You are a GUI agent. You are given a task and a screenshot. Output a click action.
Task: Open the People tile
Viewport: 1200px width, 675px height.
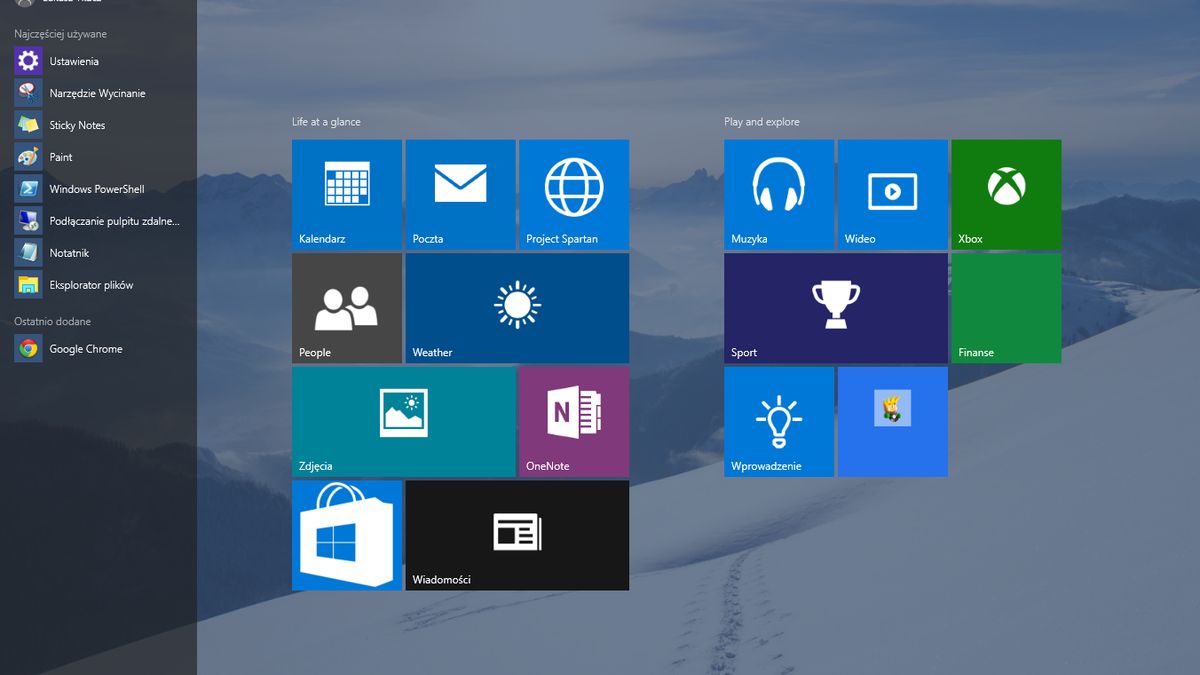pos(347,308)
